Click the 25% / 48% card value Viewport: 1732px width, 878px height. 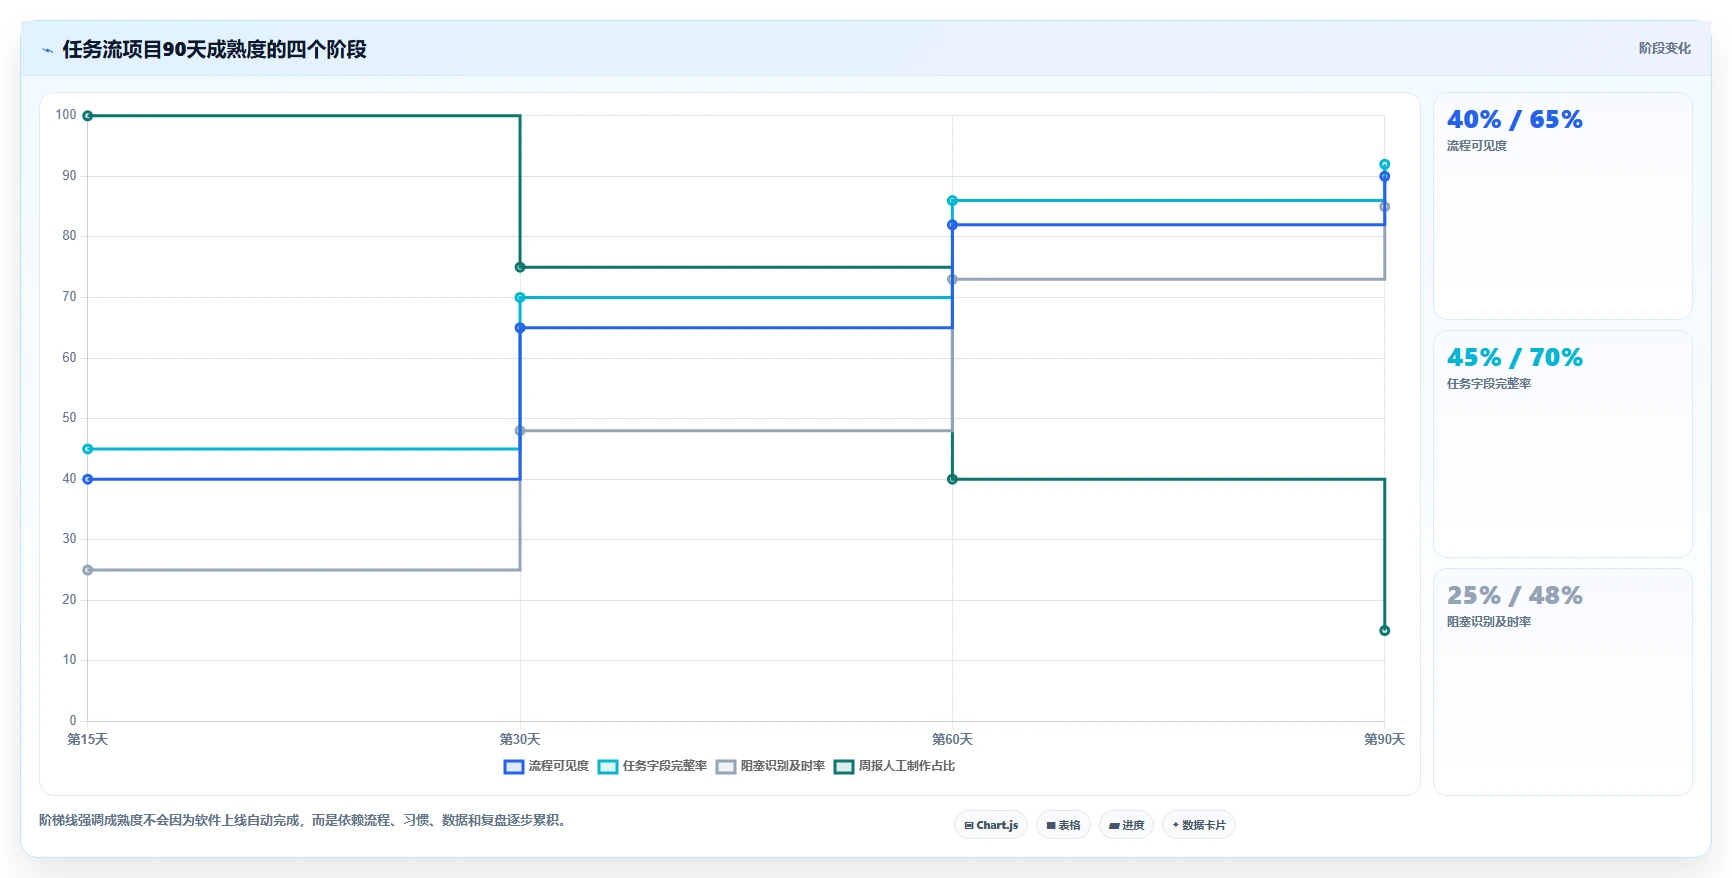[1514, 596]
